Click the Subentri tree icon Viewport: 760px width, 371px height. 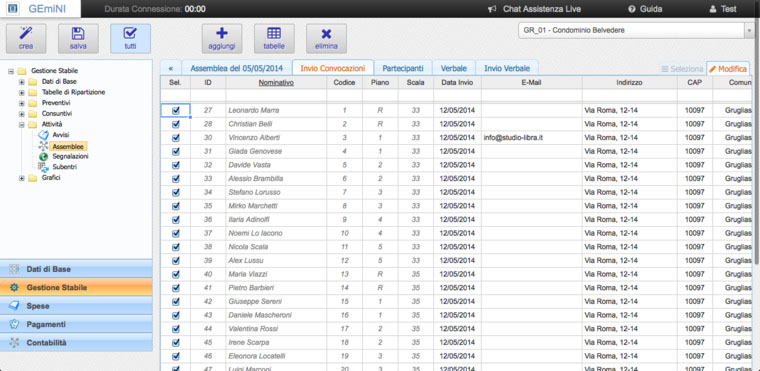[44, 167]
